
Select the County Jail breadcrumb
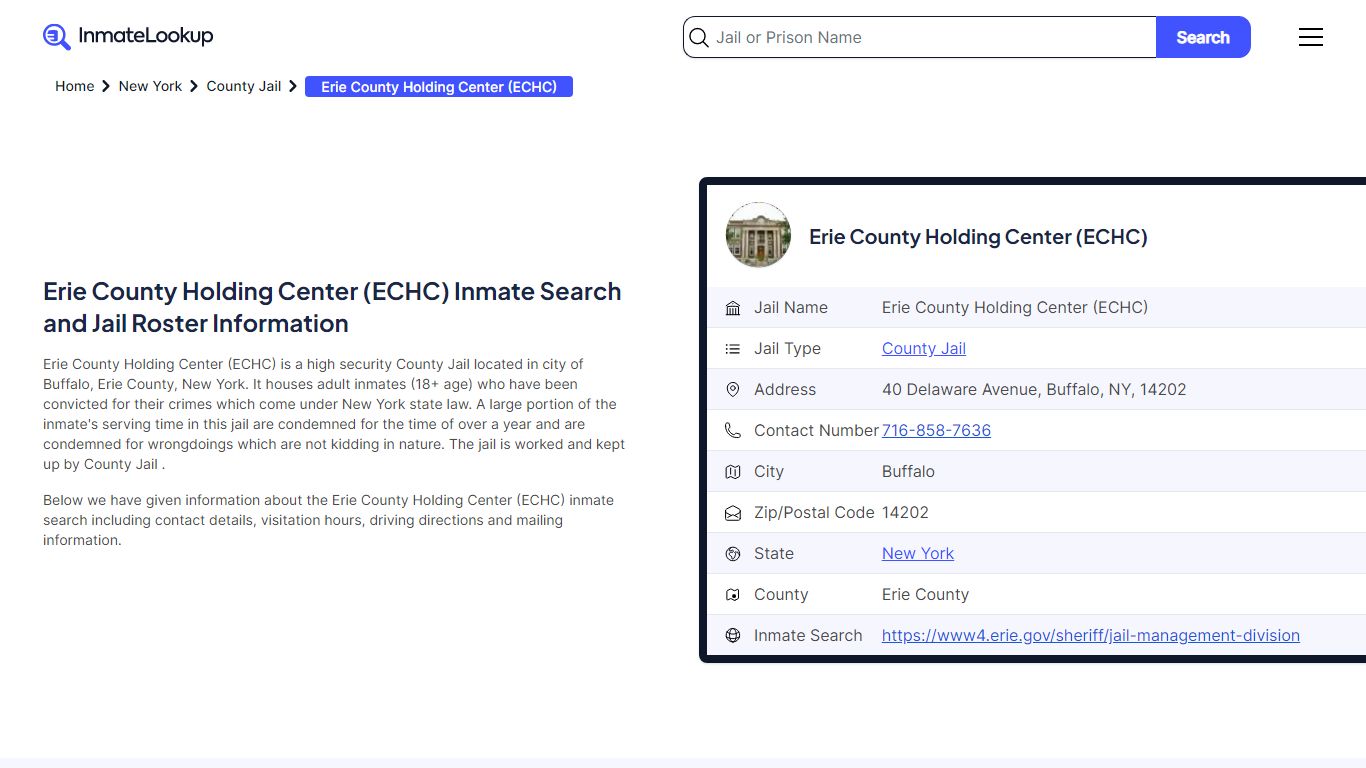coord(243,86)
